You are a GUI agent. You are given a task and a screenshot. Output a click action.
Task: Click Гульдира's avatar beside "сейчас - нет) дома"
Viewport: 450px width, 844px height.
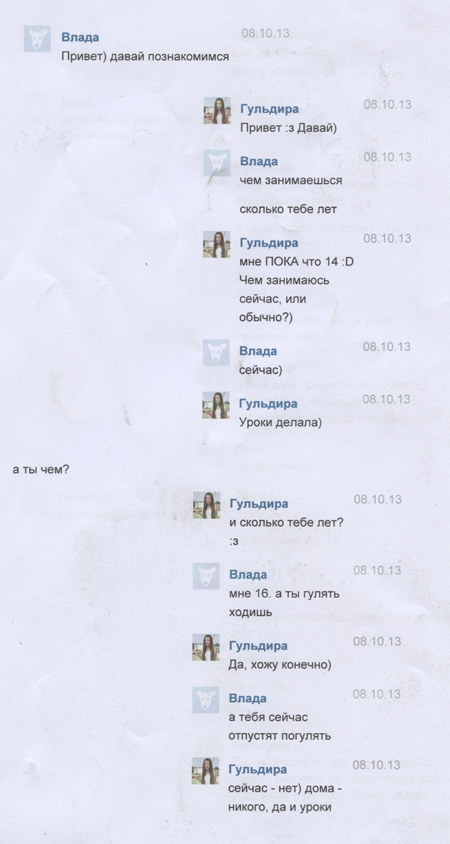[206, 771]
